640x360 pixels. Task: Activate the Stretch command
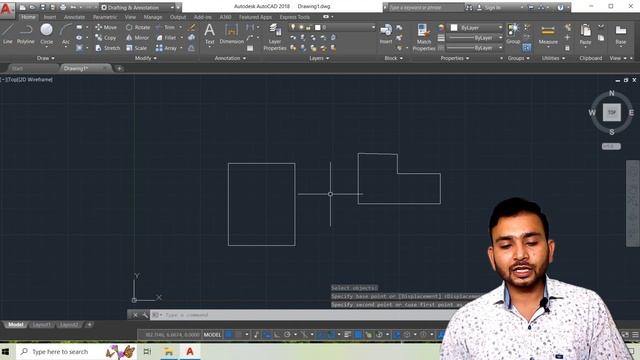(x=108, y=48)
